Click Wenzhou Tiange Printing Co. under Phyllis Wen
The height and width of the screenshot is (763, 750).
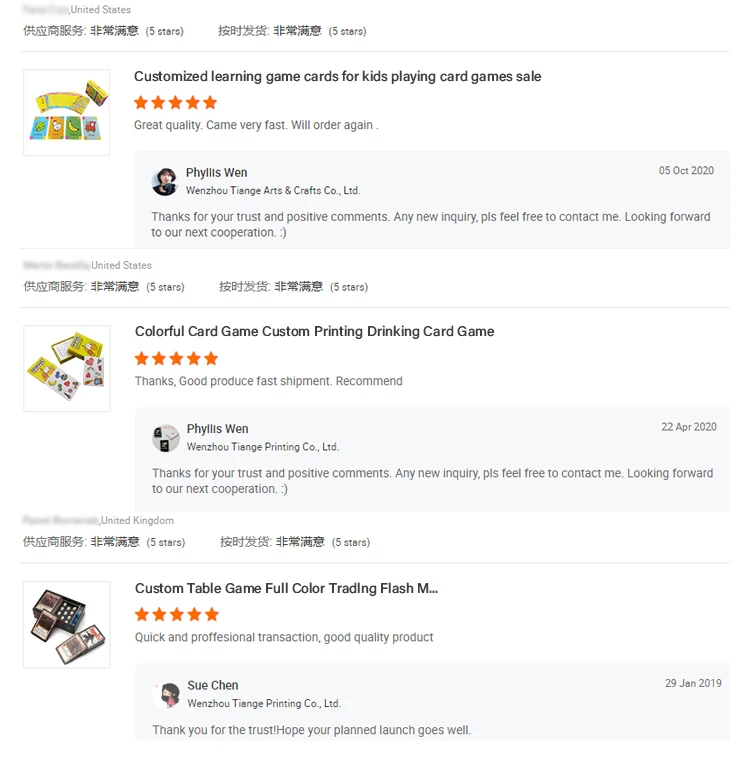[x=263, y=447]
